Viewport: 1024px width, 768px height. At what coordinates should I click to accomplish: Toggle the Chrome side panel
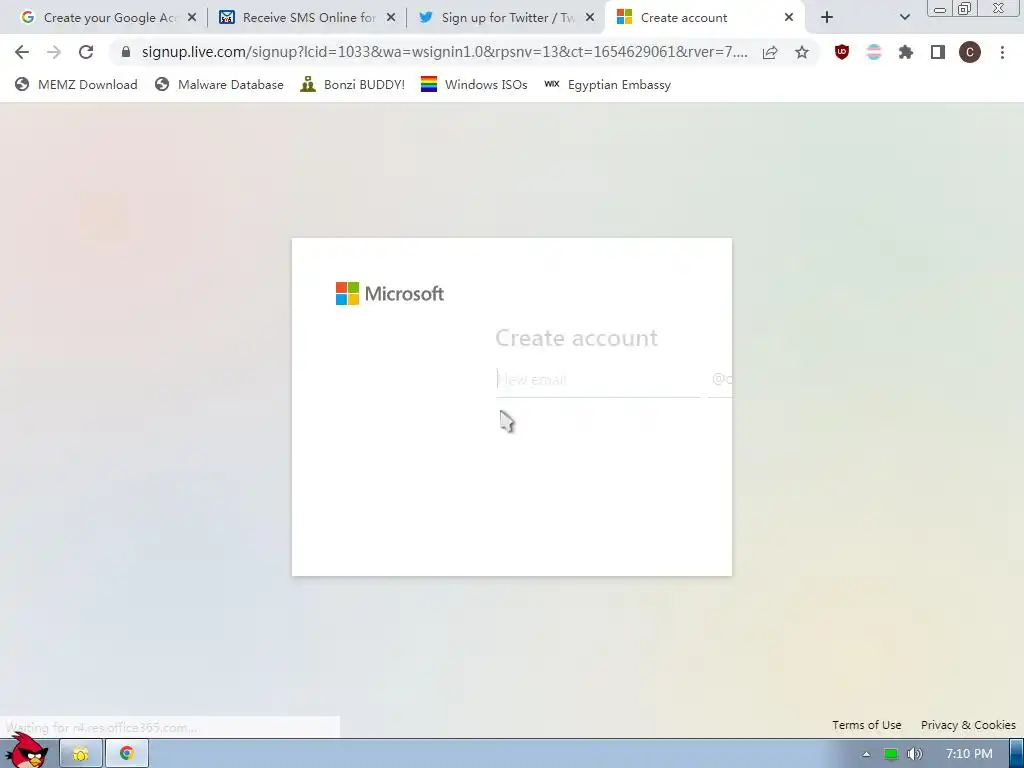938,52
